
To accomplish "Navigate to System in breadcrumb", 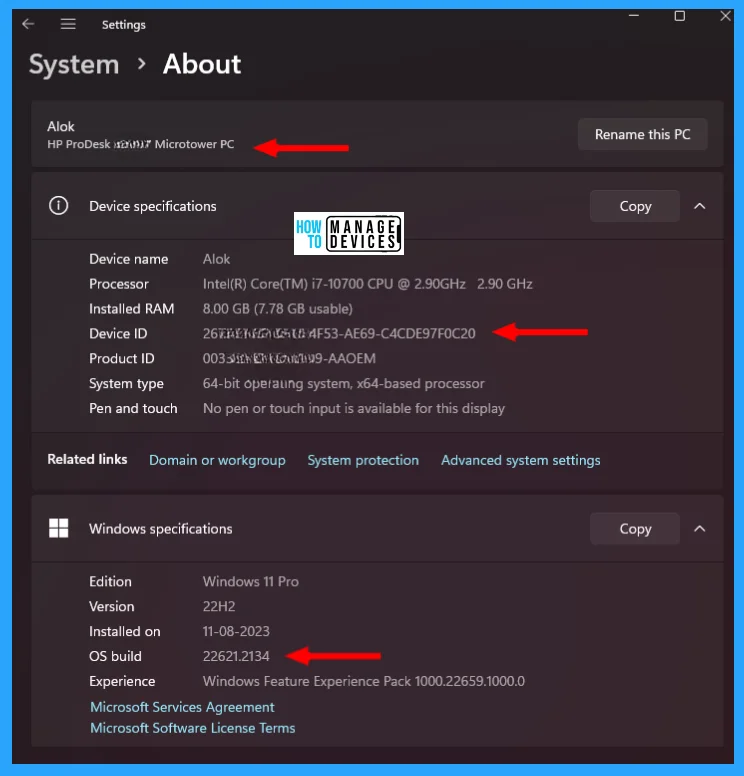I will tap(74, 64).
